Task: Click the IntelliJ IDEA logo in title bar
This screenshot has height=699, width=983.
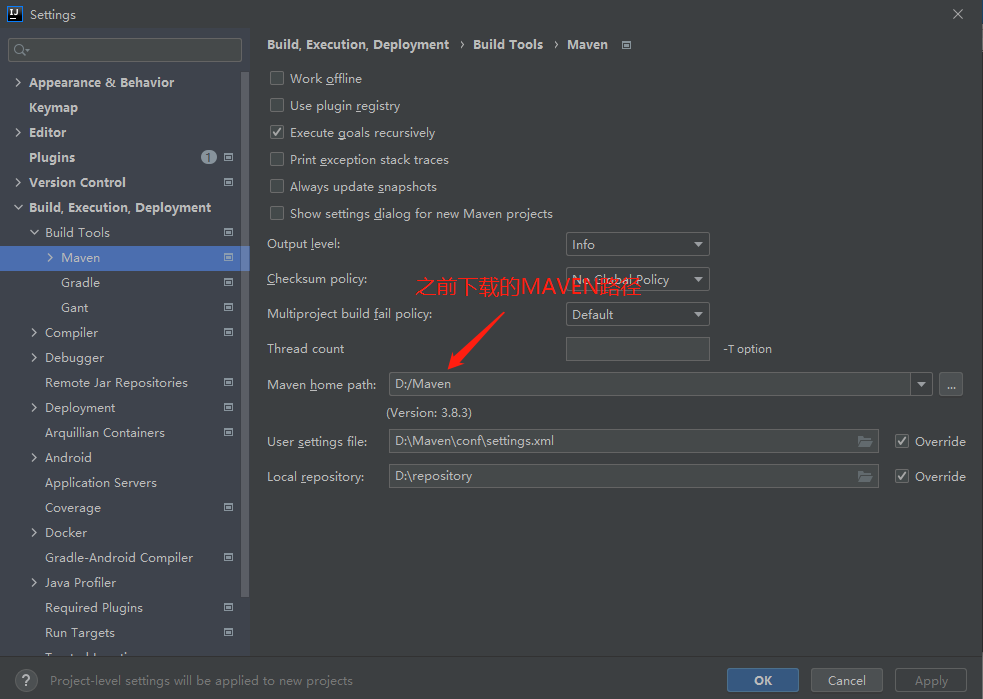Action: point(14,14)
